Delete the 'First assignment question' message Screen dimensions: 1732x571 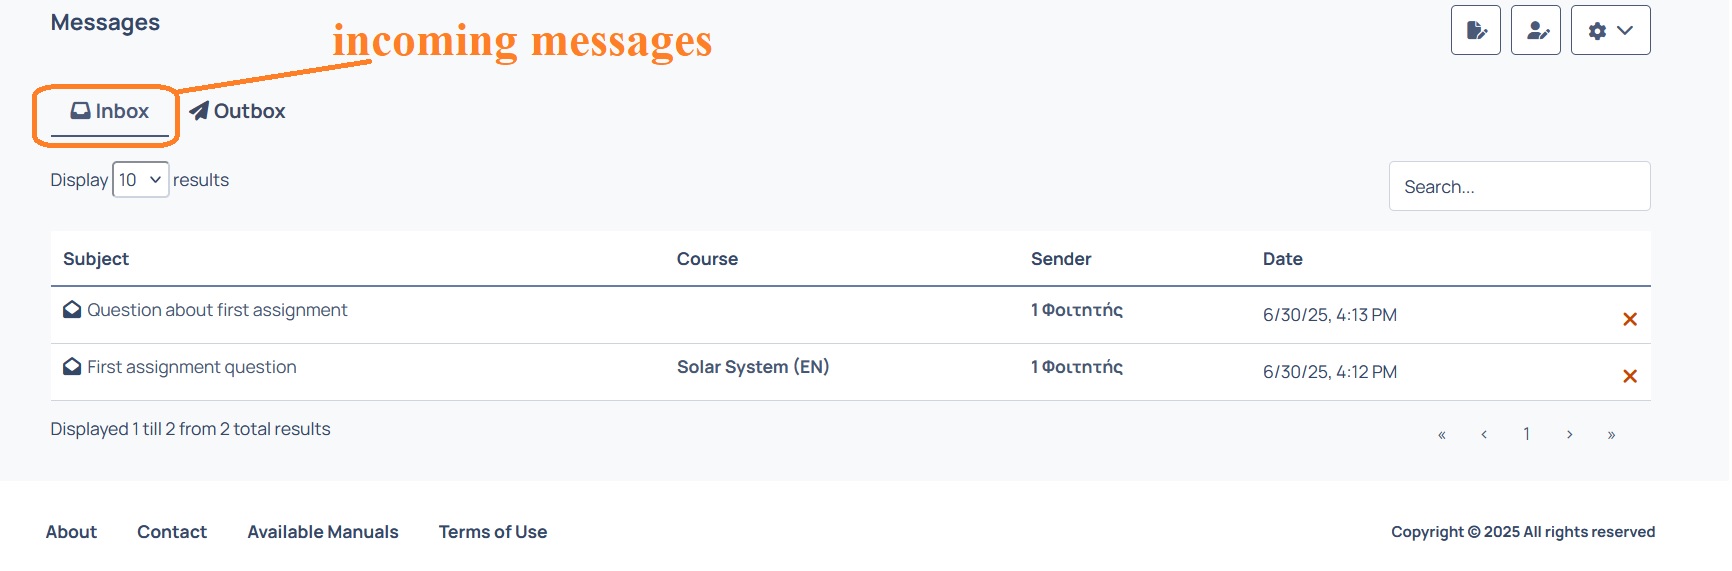[1629, 376]
